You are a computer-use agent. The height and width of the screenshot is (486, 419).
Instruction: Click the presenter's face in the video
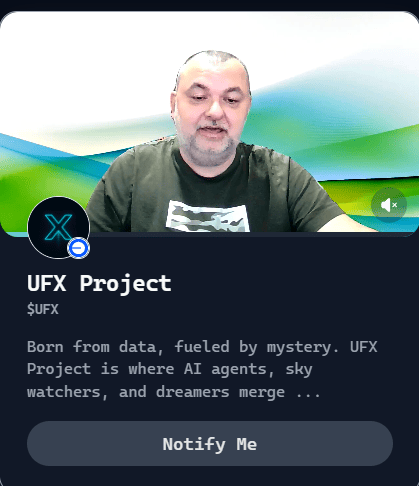tap(212, 110)
